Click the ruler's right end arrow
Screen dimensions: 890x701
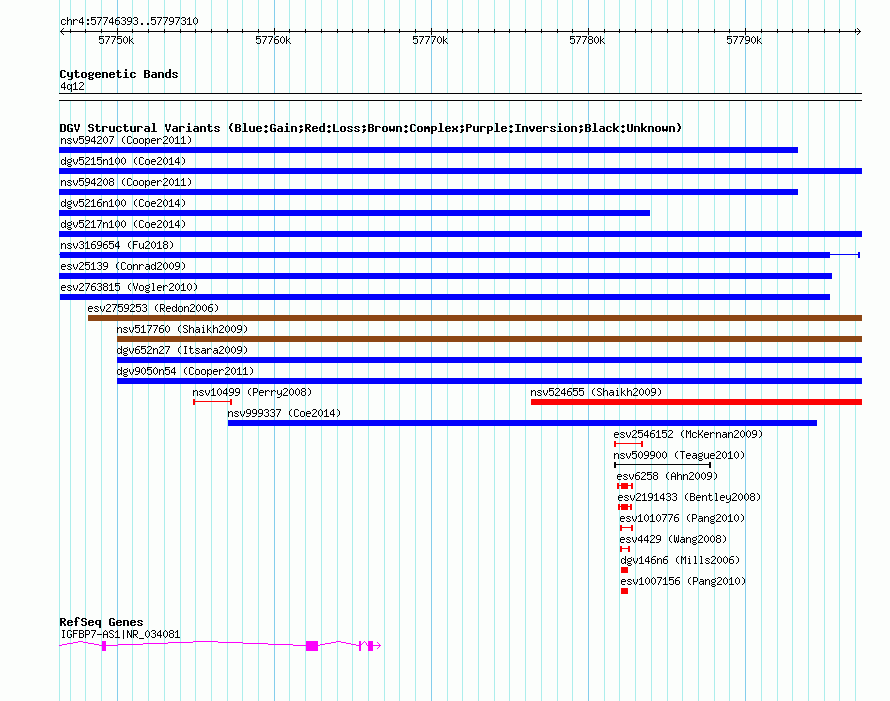tap(858, 32)
